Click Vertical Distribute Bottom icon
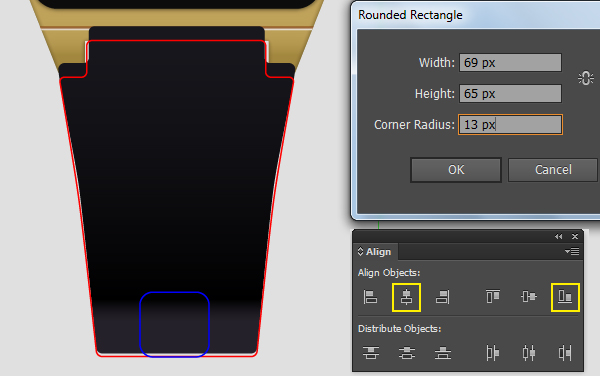This screenshot has height=376, width=600. tap(443, 353)
